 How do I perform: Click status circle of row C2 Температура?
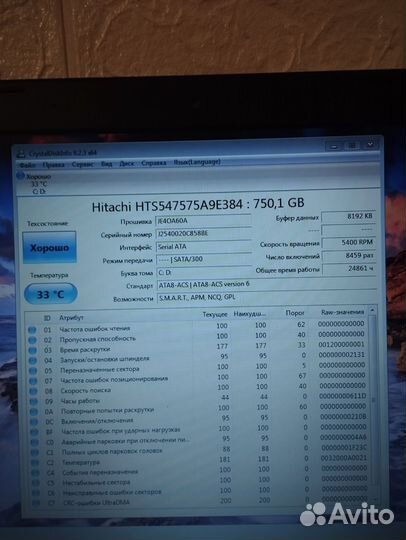click(x=35, y=463)
